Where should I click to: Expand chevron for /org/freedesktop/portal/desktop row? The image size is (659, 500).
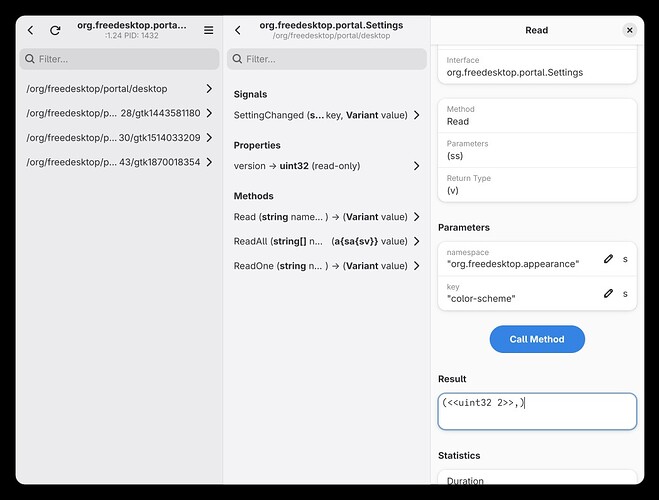(x=209, y=89)
